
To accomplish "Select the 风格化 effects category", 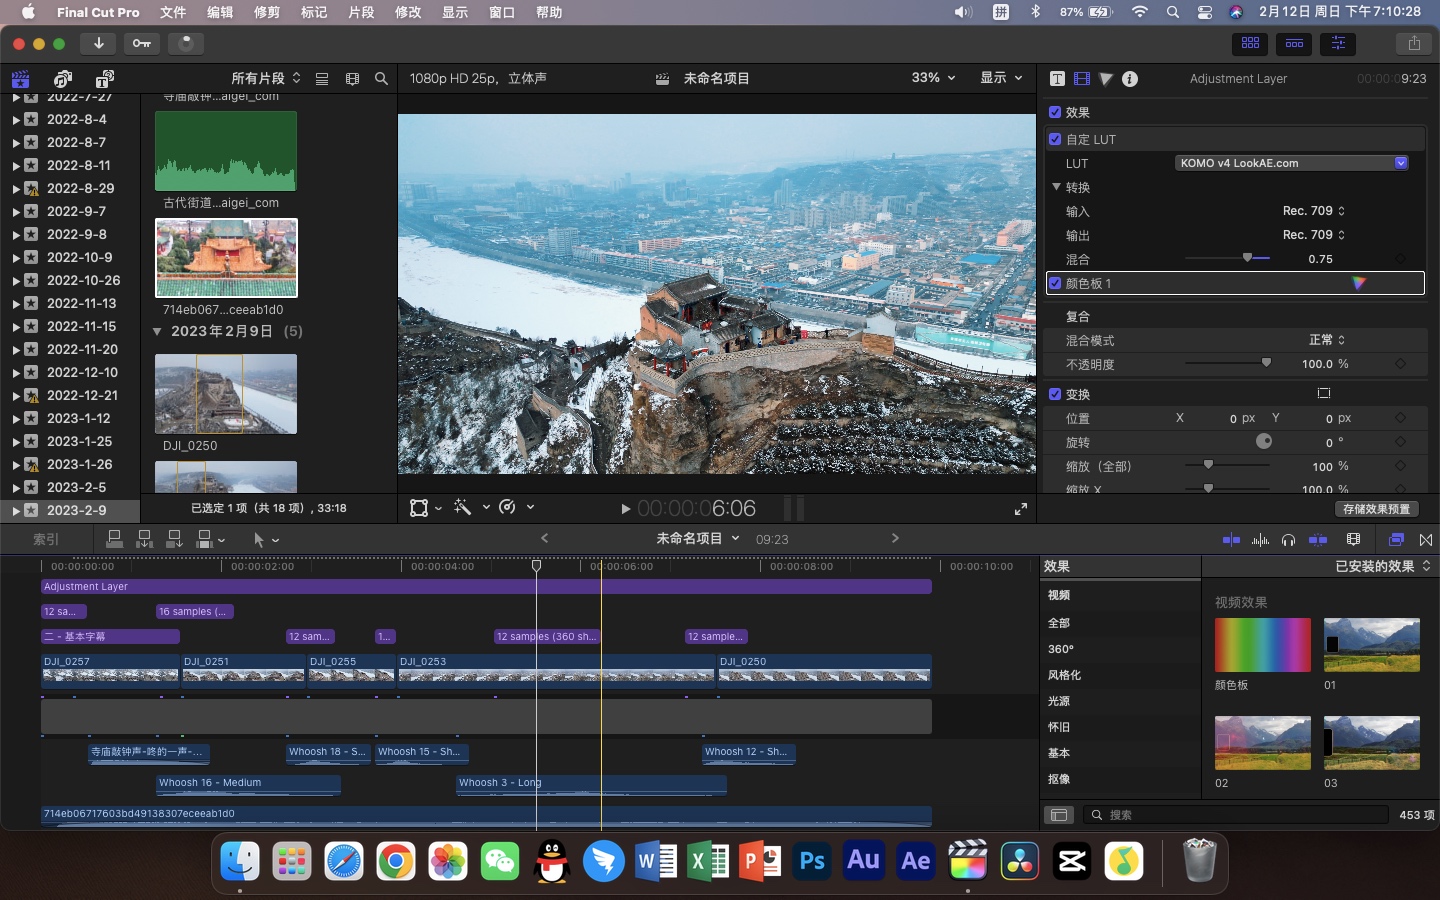I will coord(1064,675).
